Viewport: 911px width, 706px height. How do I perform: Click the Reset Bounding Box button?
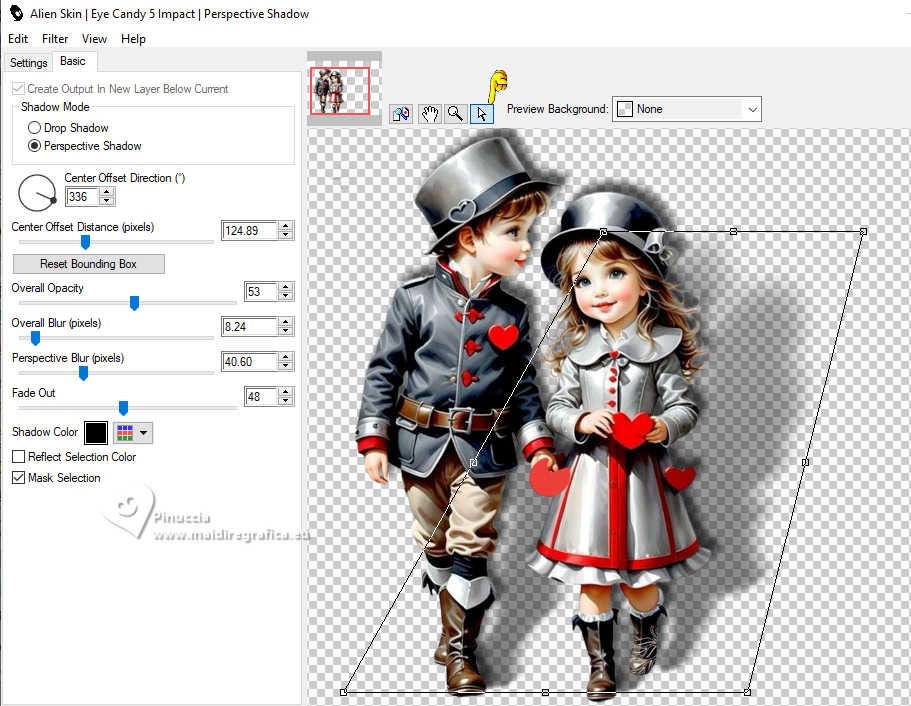coord(89,264)
